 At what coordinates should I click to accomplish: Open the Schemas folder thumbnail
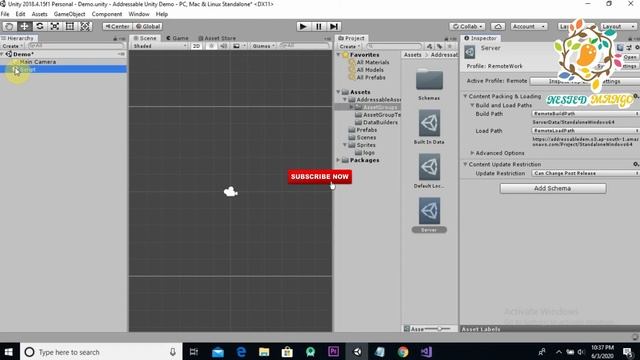coord(429,80)
